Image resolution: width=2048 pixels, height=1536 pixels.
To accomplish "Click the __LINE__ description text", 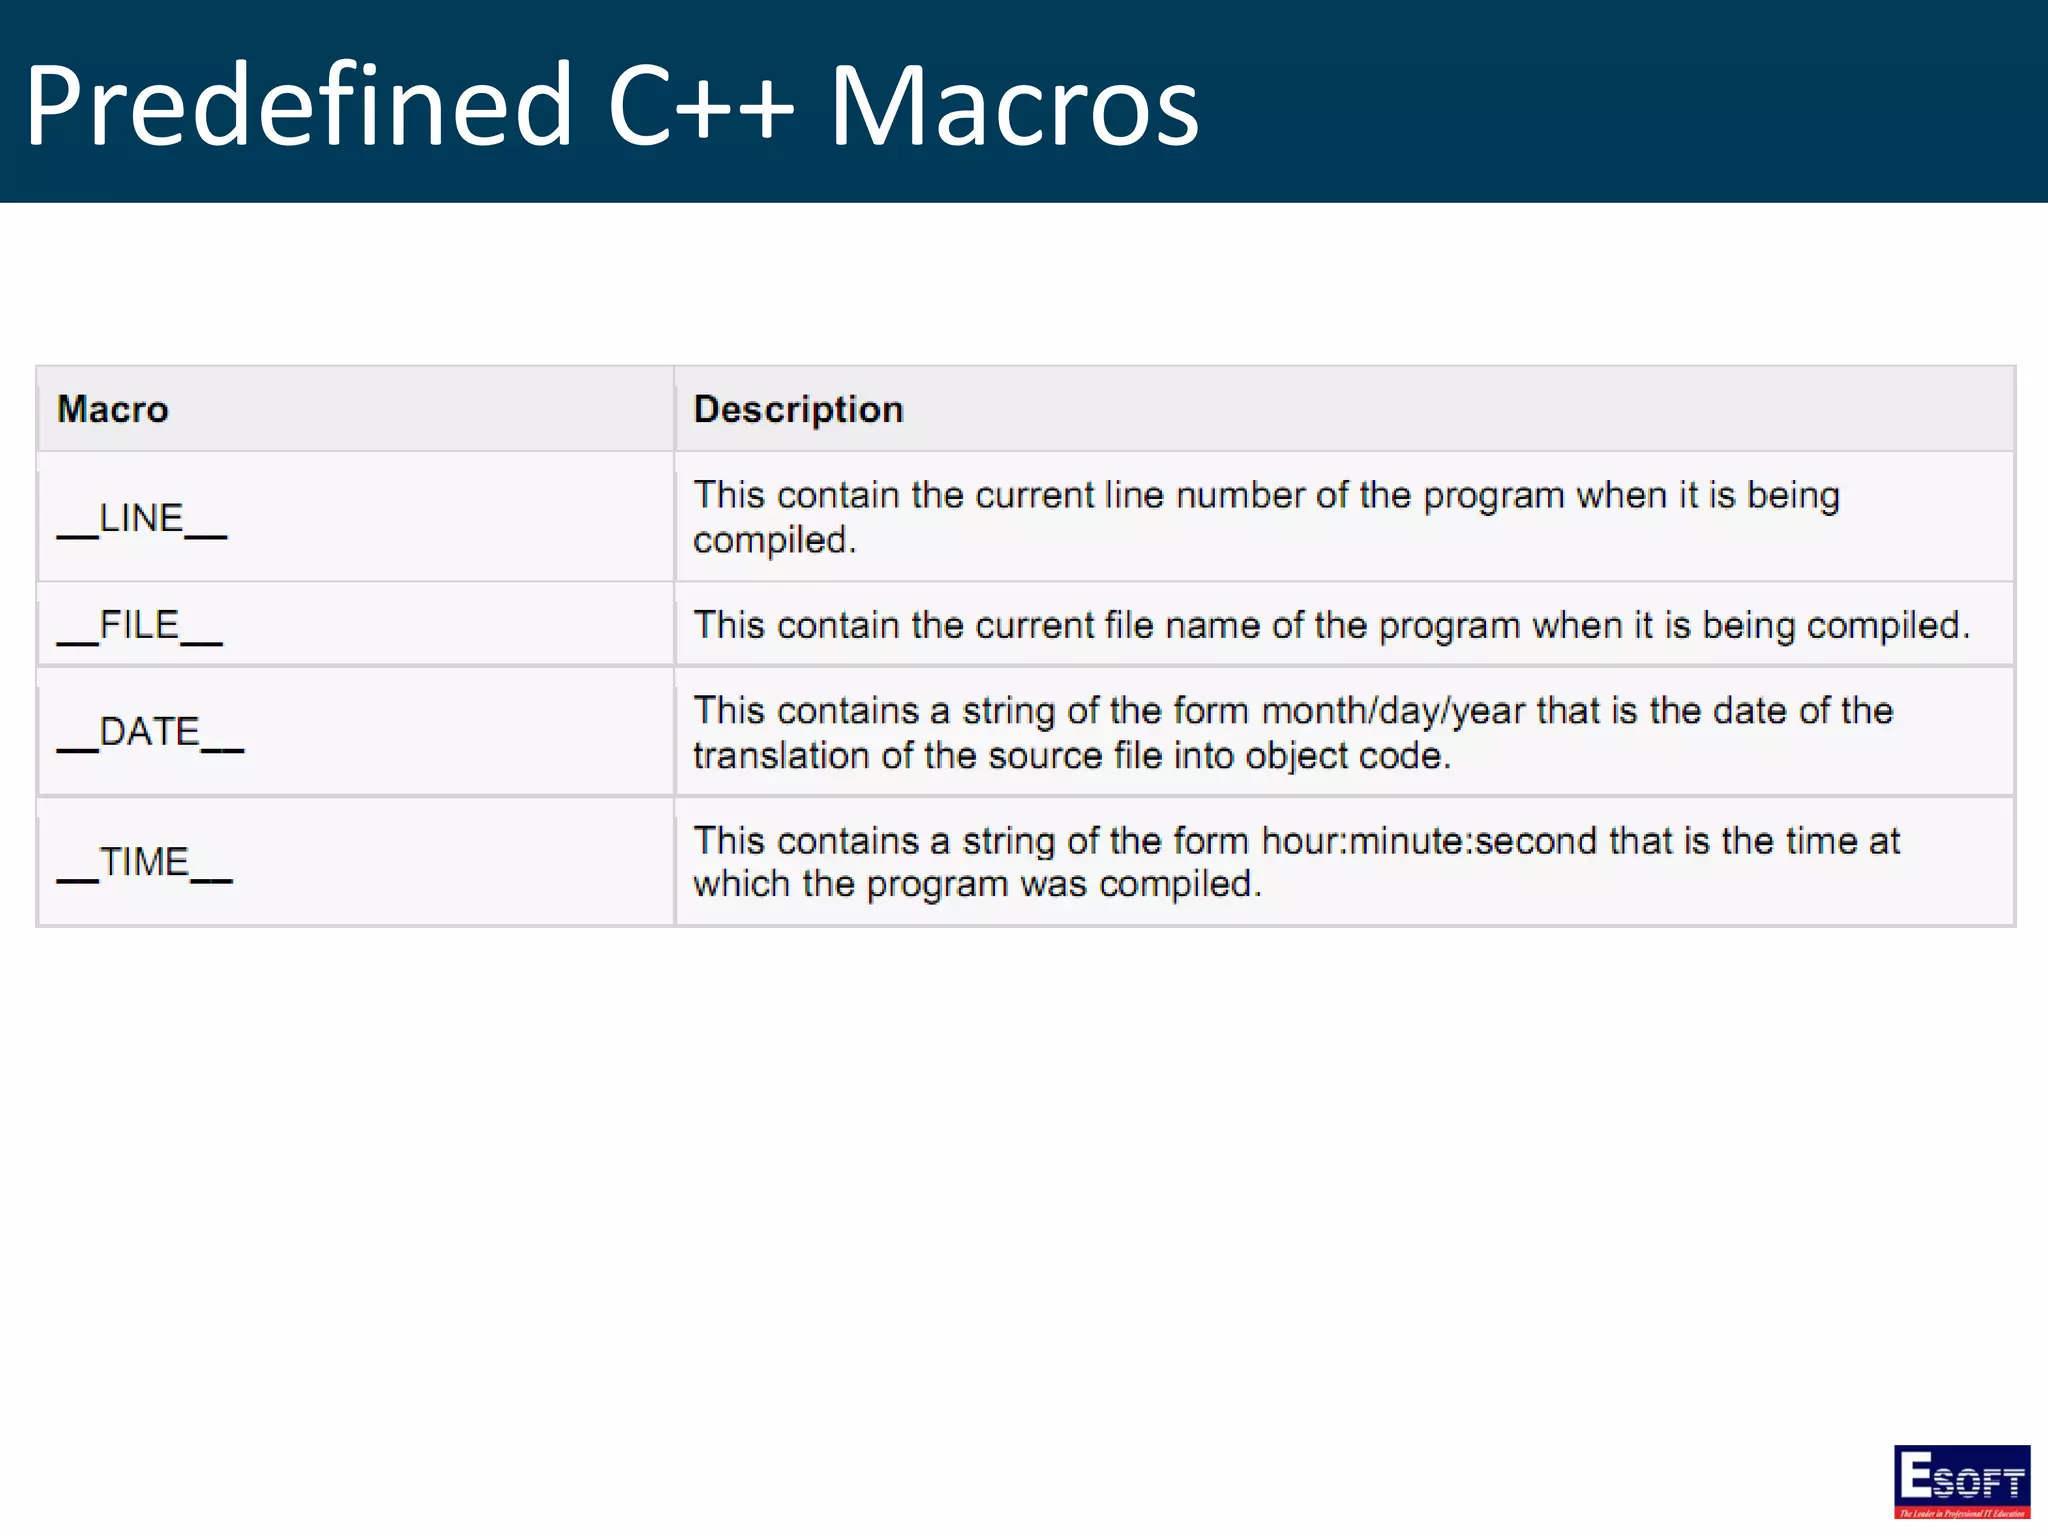I will (1265, 496).
